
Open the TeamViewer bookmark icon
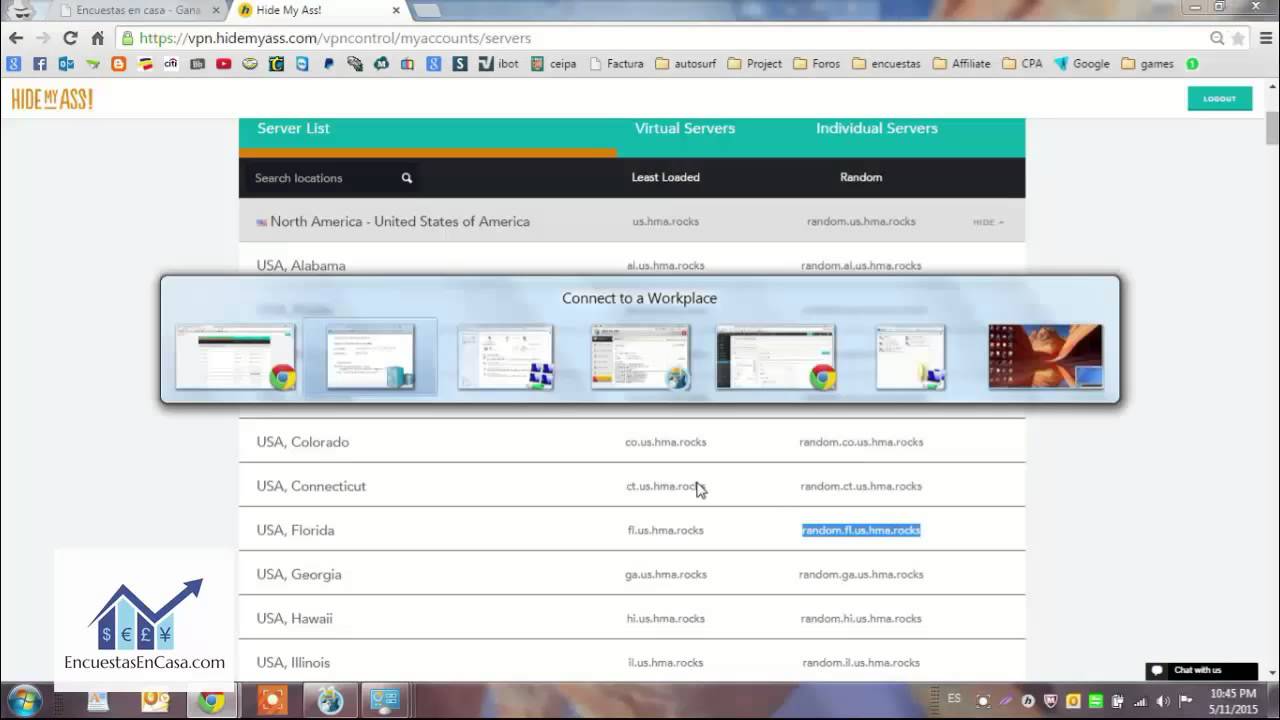302,63
